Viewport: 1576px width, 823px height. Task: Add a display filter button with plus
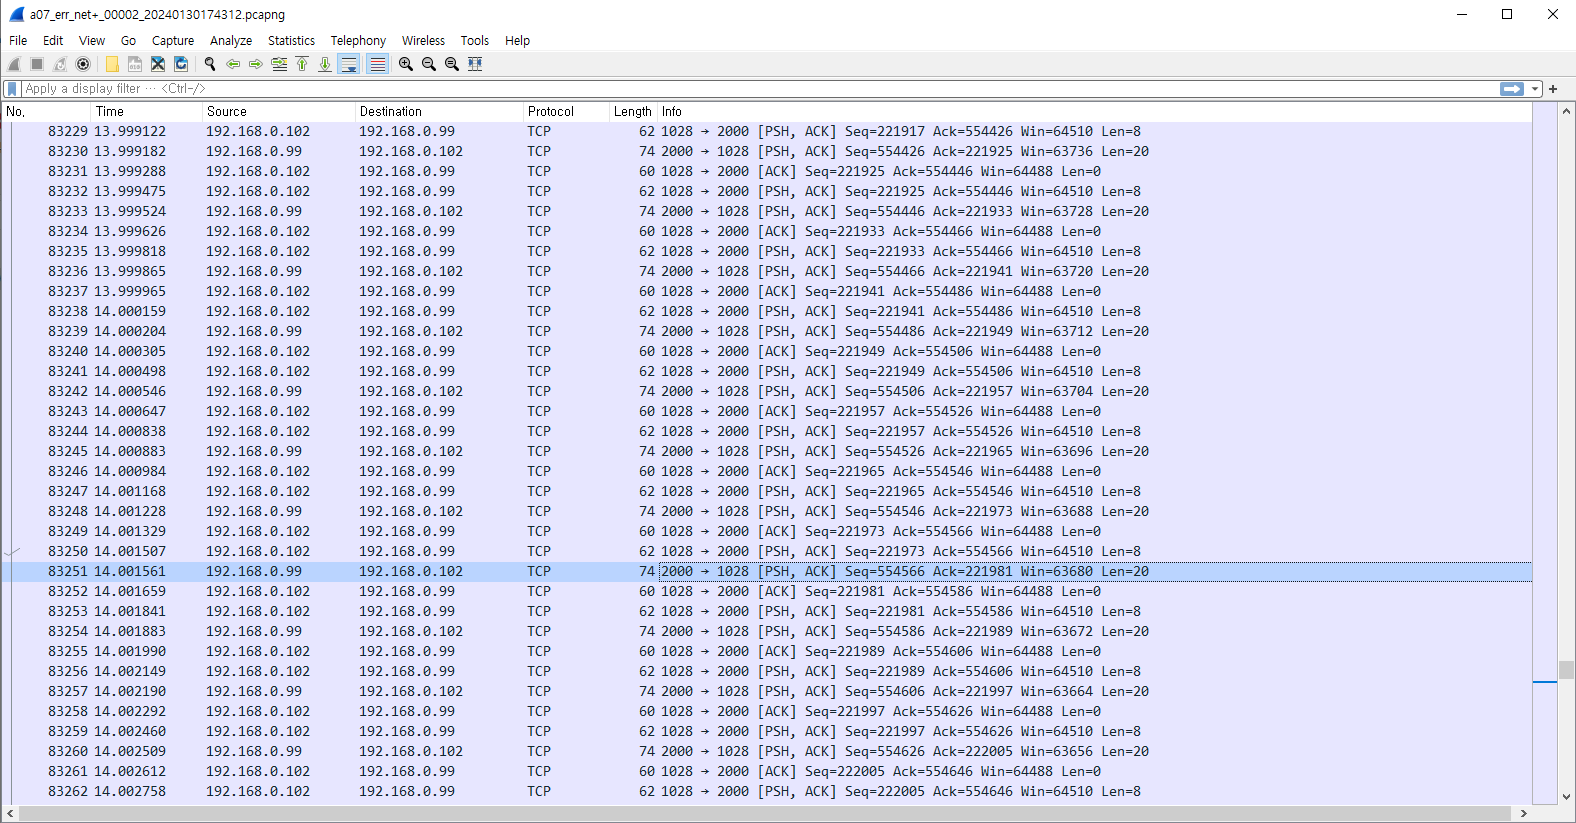(1553, 89)
